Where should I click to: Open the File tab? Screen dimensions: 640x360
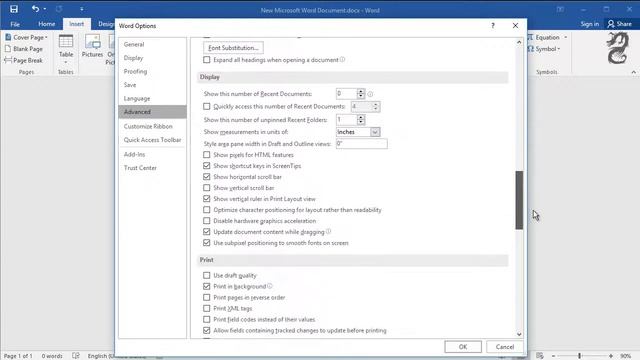coord(15,24)
